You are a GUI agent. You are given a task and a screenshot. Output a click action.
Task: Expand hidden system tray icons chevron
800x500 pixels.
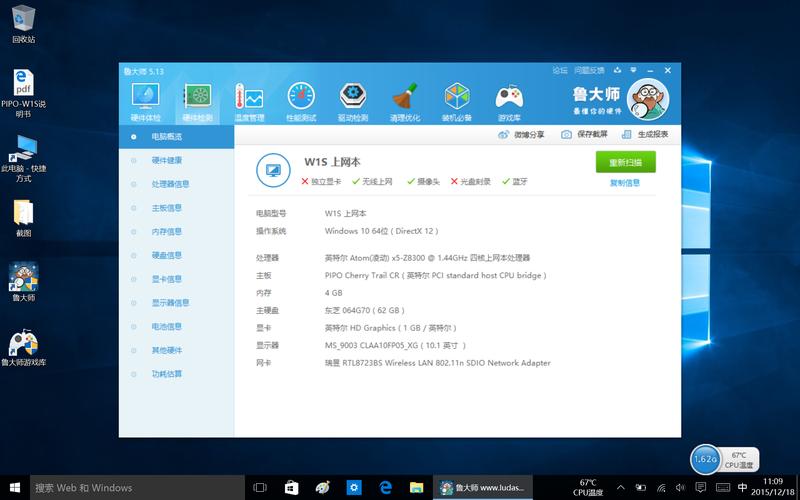[621, 488]
